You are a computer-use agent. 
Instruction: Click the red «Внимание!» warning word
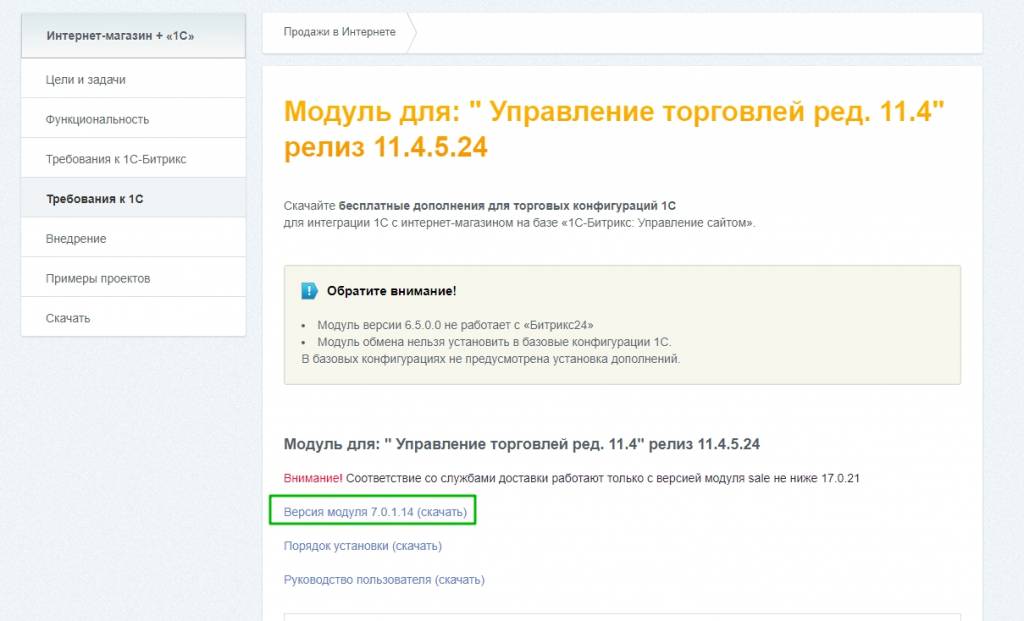313,478
